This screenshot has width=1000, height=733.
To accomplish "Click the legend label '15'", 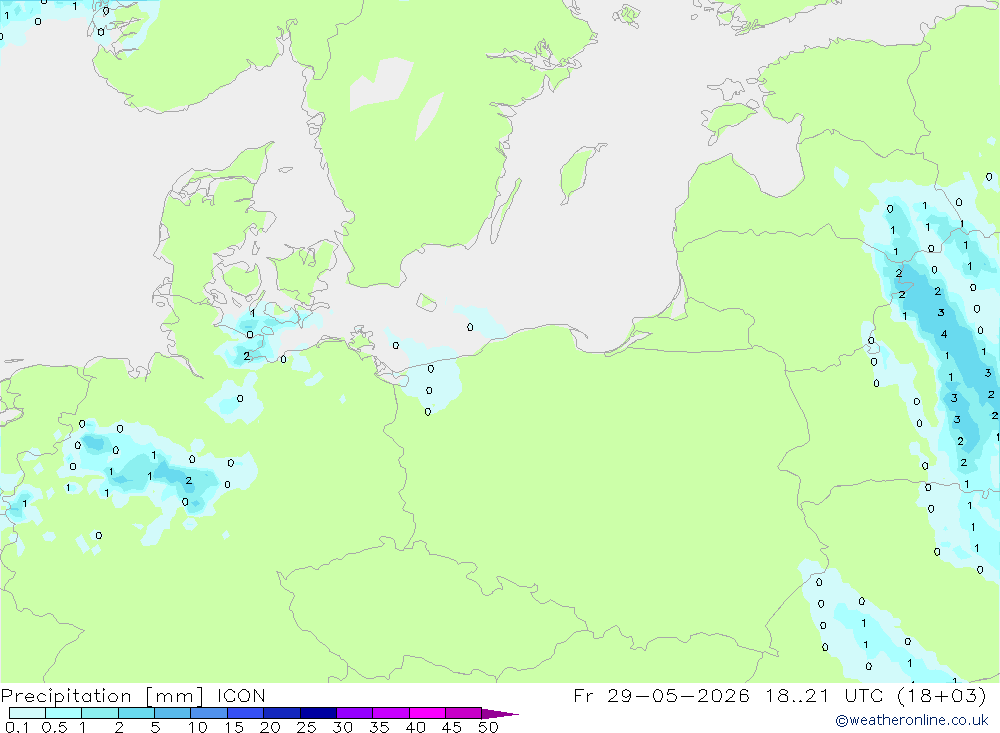I will [x=234, y=727].
